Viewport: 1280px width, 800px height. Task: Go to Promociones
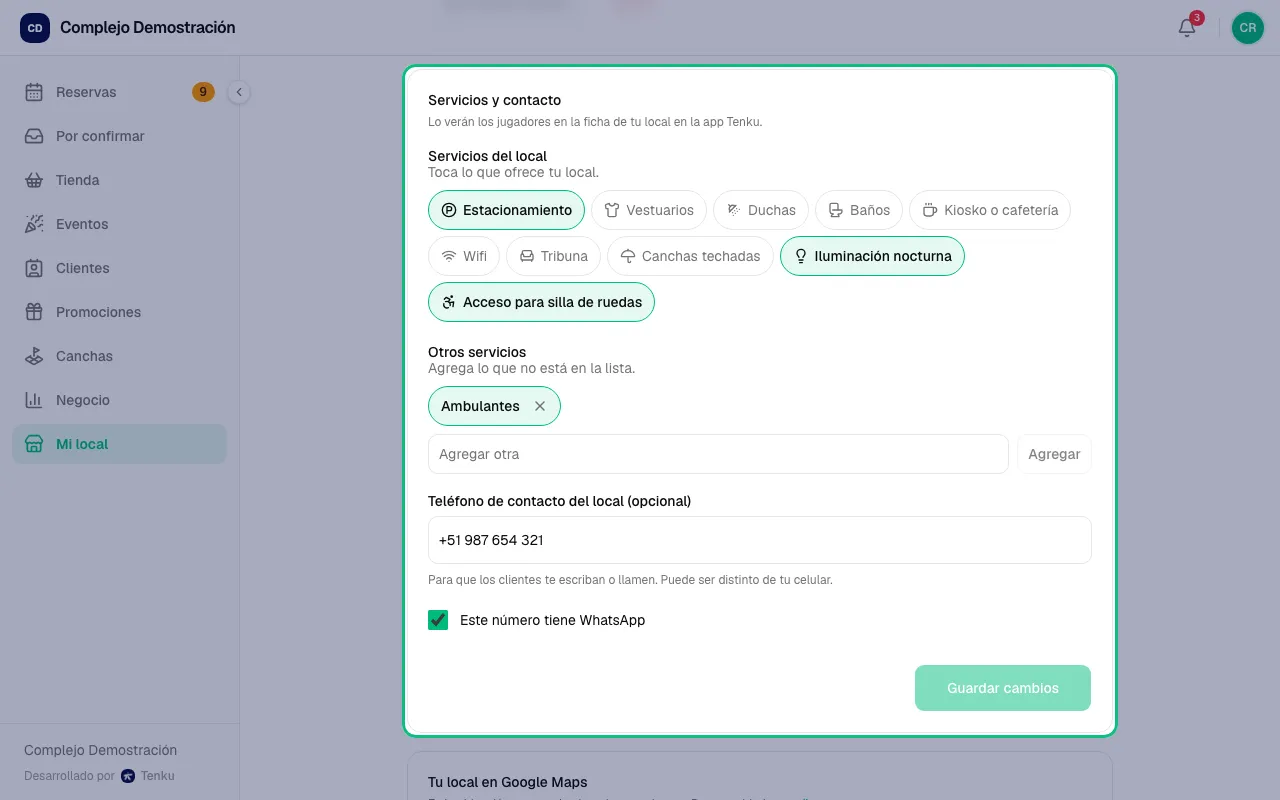pyautogui.click(x=120, y=312)
